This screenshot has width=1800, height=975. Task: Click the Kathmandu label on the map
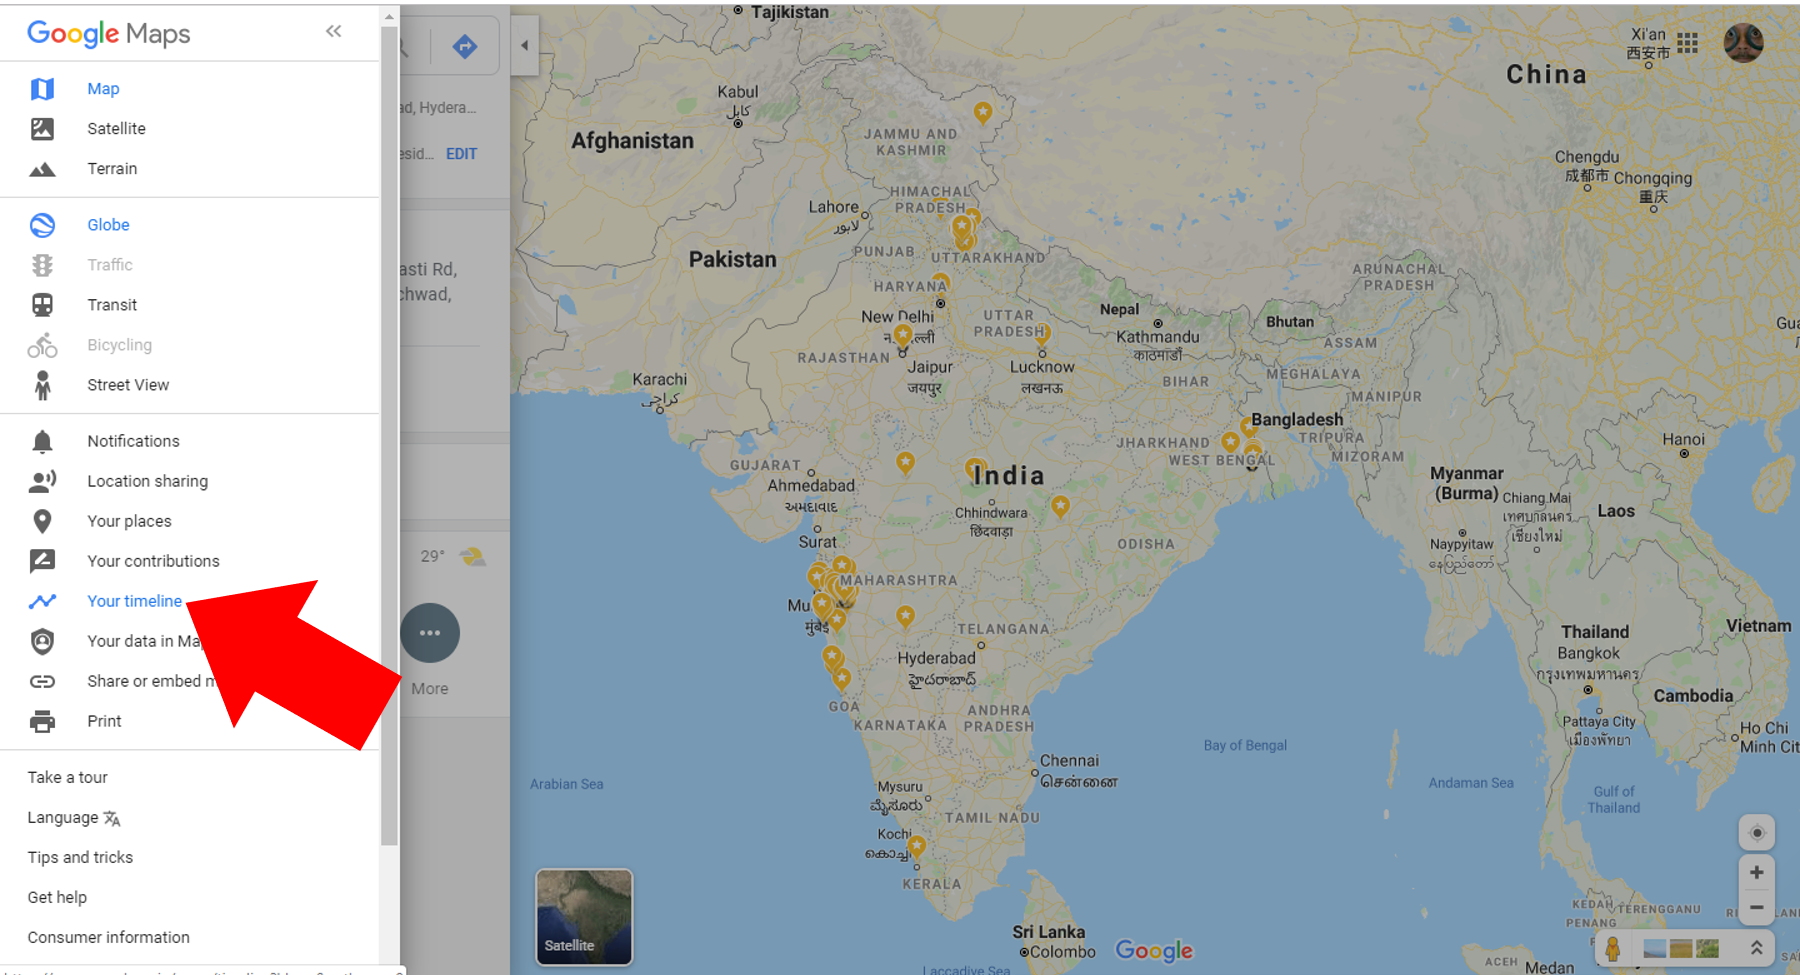[1158, 337]
